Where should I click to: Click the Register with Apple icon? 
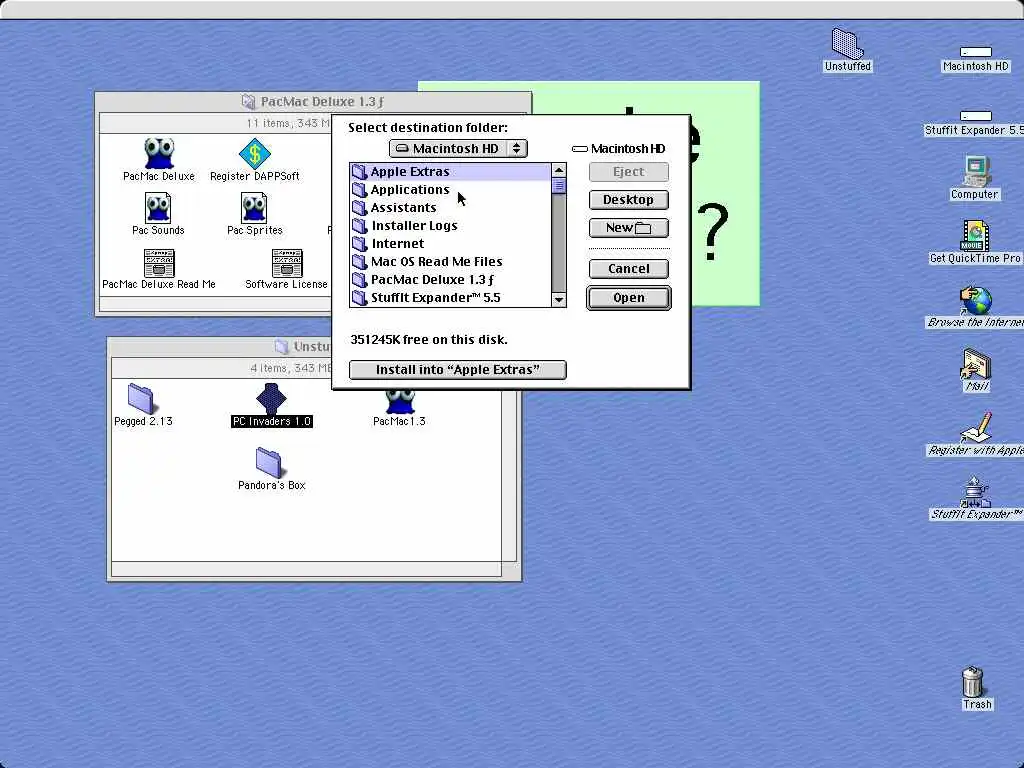(976, 428)
